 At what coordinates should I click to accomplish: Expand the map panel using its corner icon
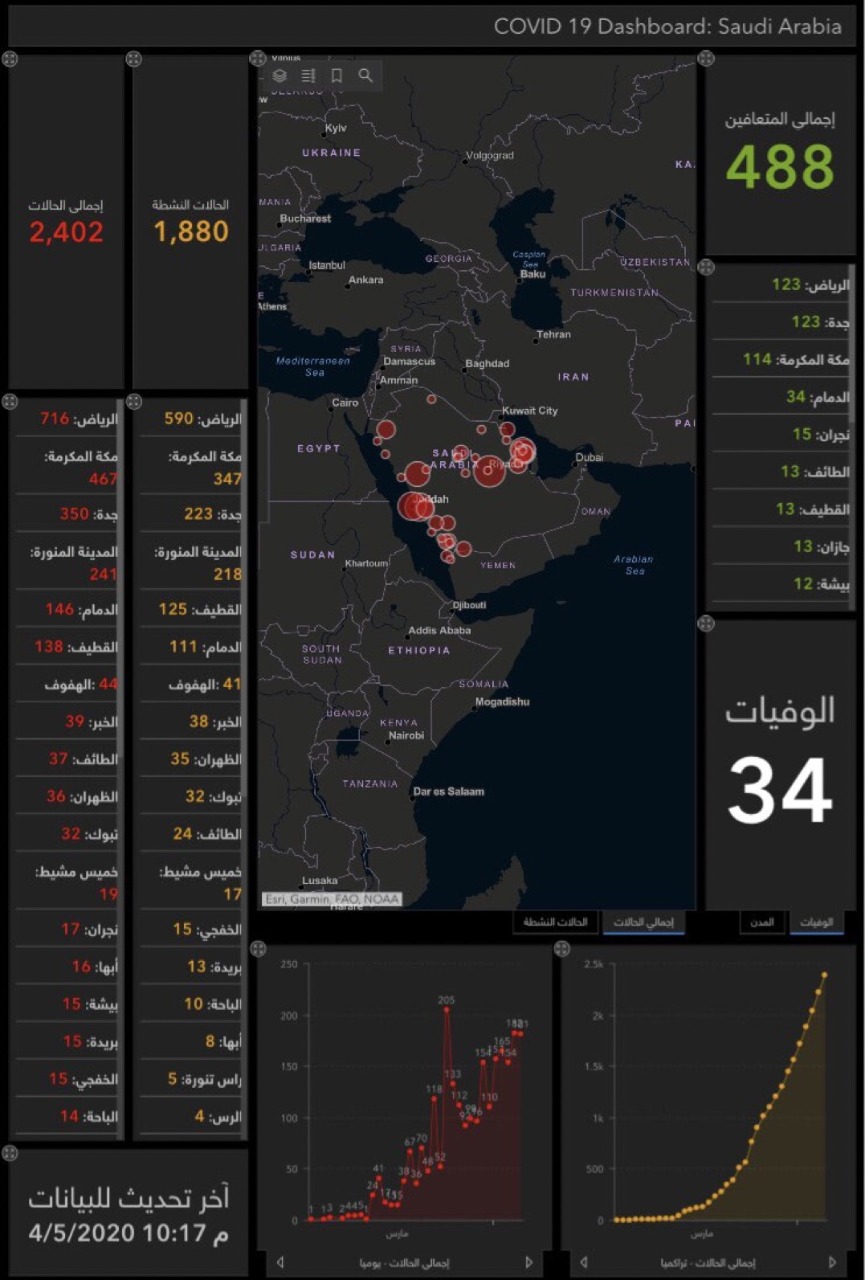tap(258, 59)
